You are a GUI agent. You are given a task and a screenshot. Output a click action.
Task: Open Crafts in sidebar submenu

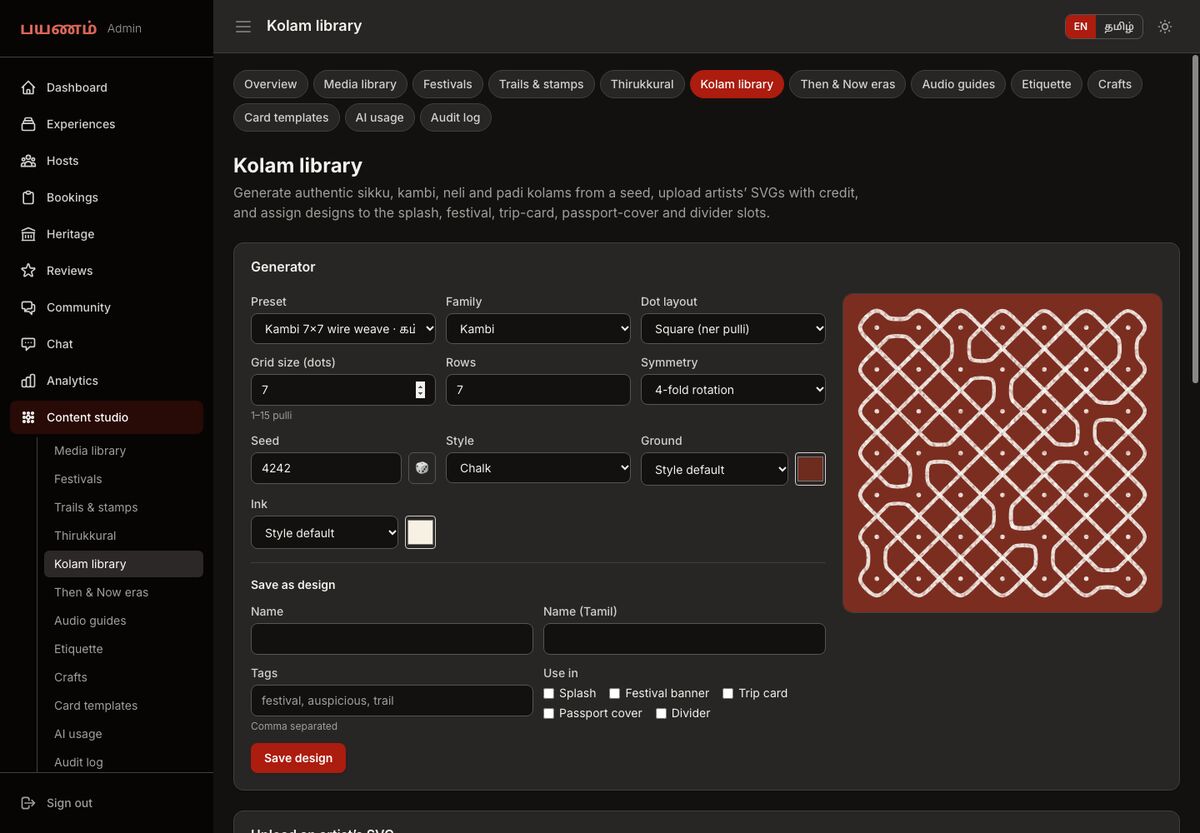click(123, 677)
